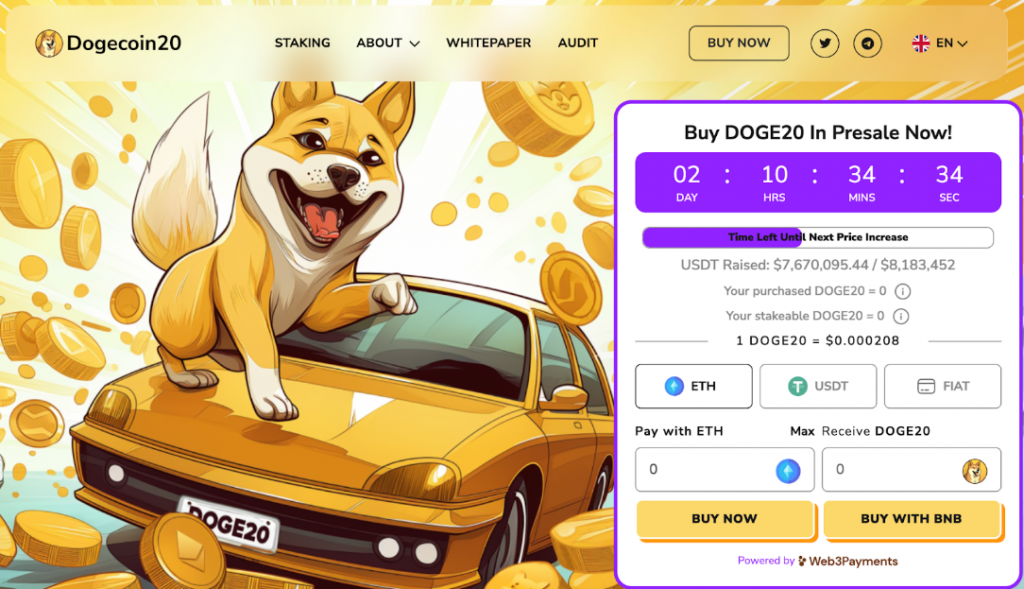The image size is (1024, 589).
Task: Click the yellow BUY NOW presale button
Action: tap(724, 518)
